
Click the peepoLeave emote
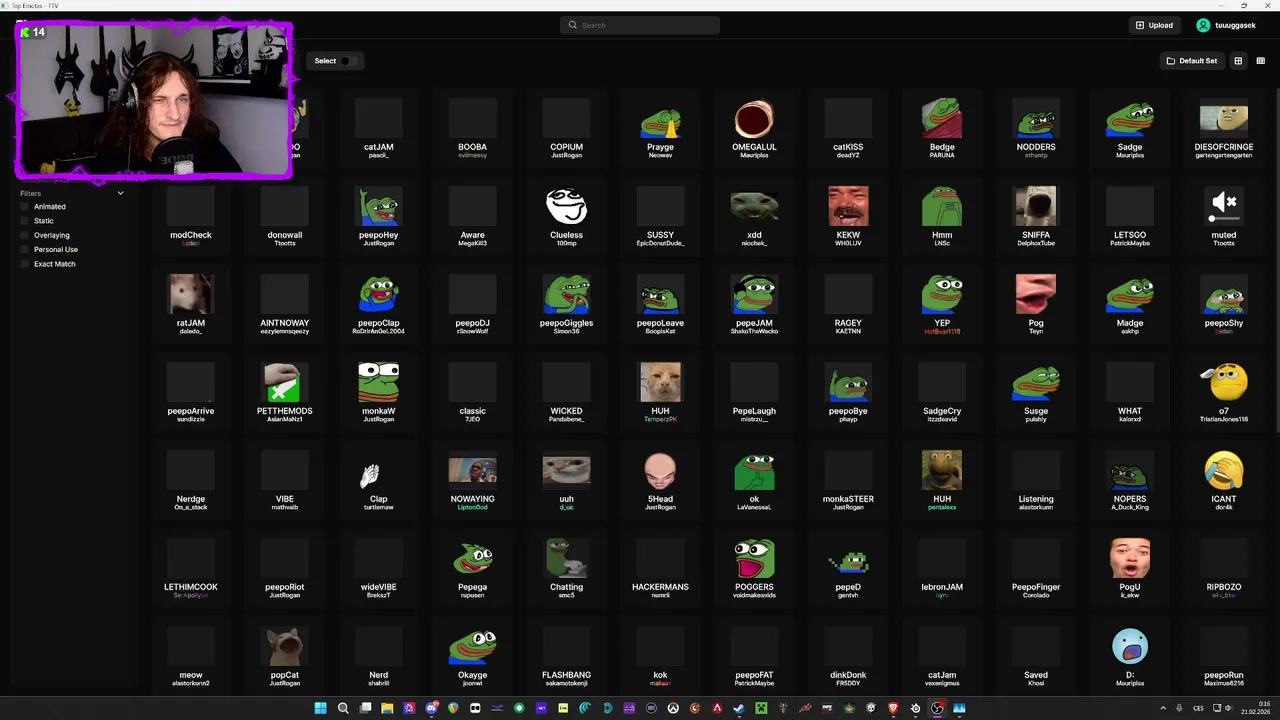click(660, 303)
